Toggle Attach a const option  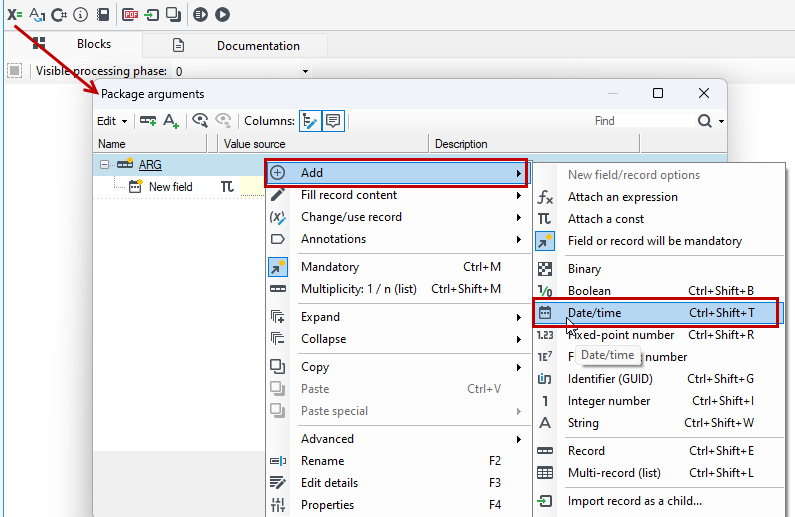659,219
